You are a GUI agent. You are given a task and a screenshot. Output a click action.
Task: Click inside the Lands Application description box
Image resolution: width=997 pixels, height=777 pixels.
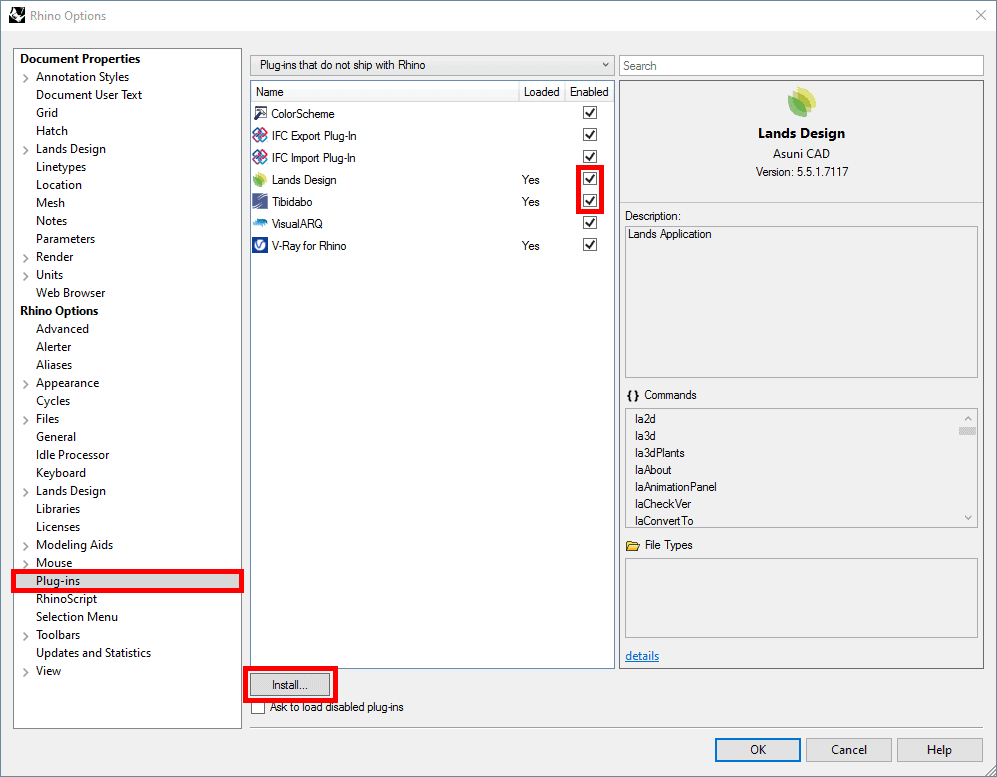click(x=801, y=302)
